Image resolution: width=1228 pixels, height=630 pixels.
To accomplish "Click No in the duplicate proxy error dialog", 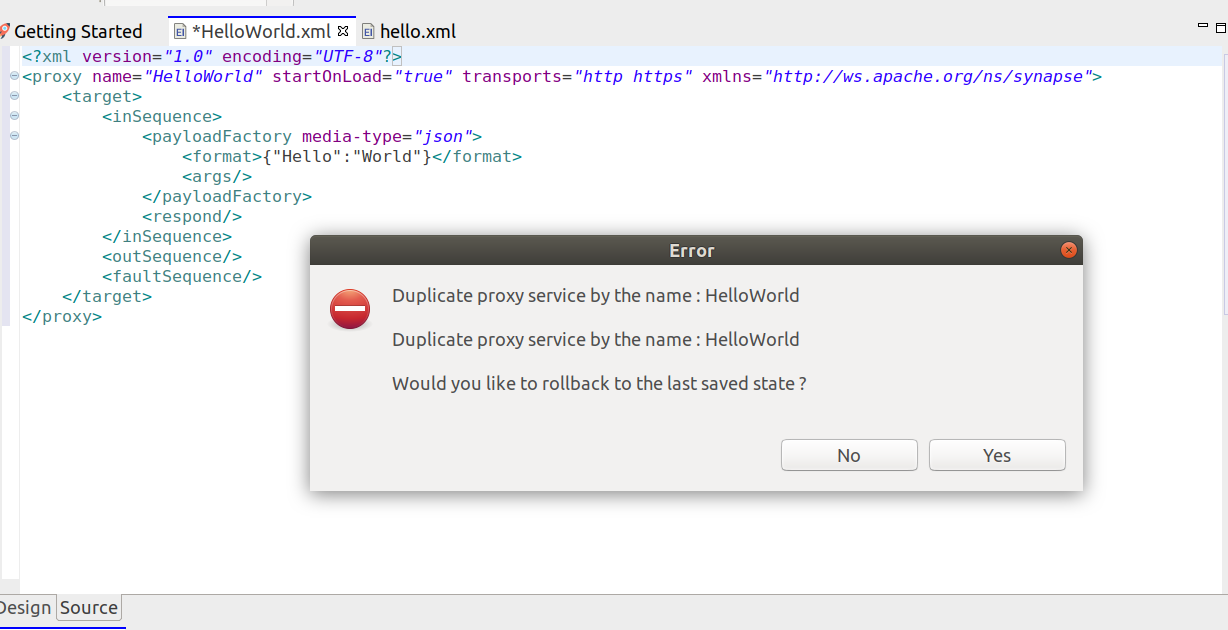I will [848, 455].
